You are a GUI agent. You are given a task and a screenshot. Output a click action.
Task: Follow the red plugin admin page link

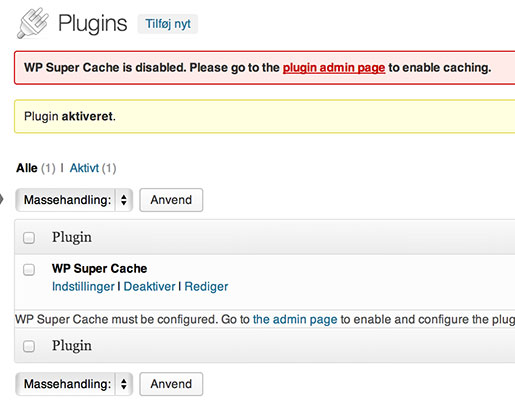[x=334, y=68]
